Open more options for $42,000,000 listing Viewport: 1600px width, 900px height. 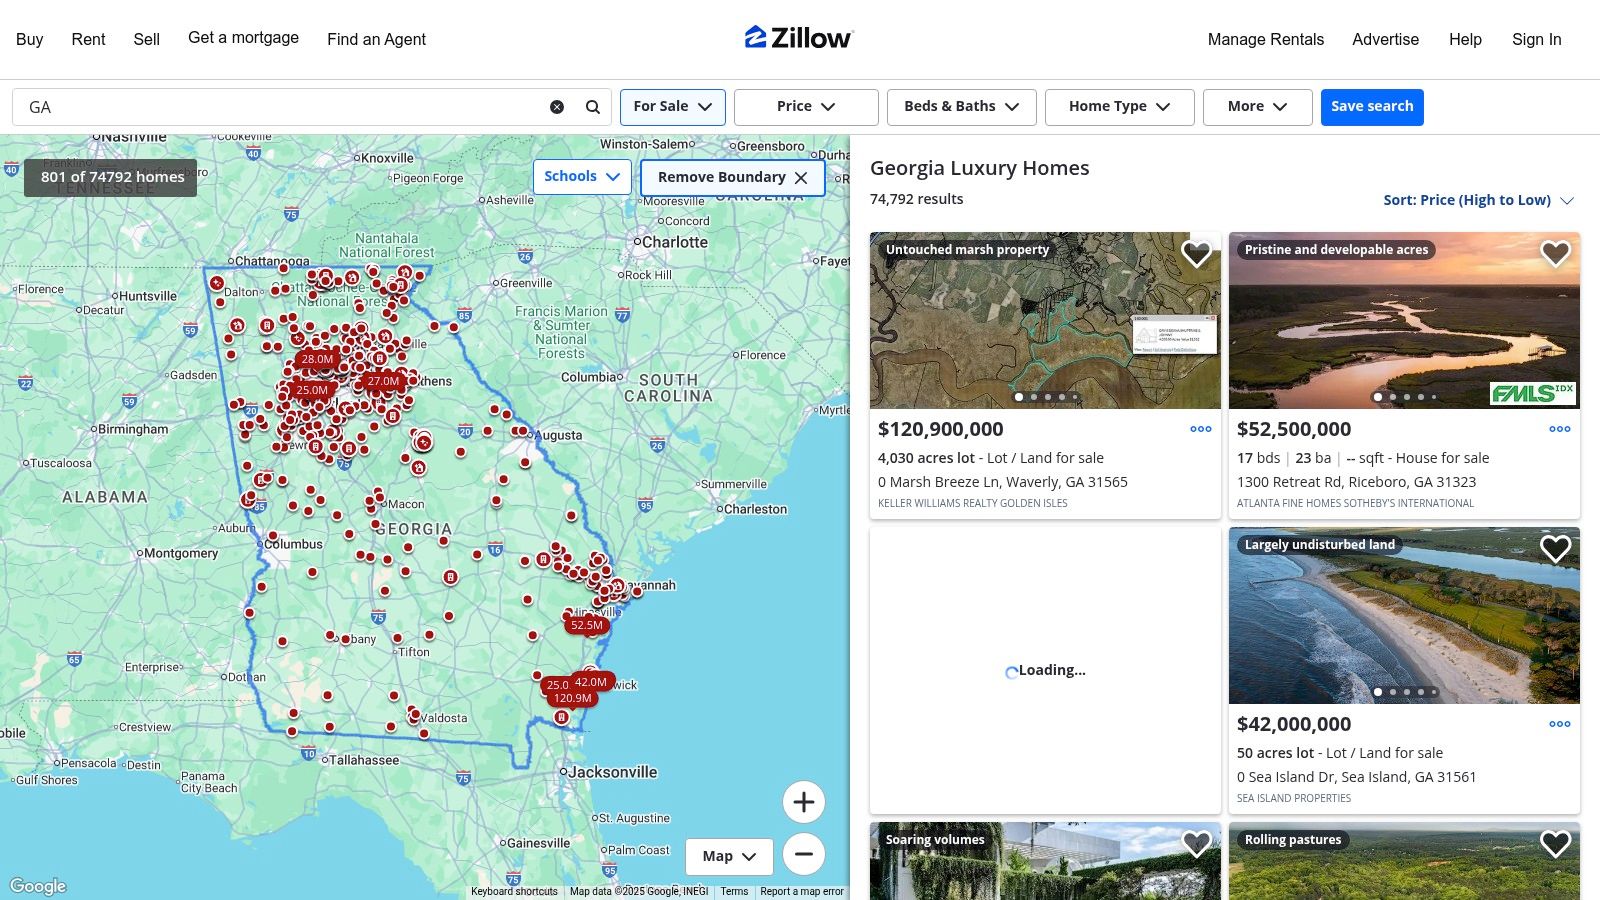[x=1560, y=724]
